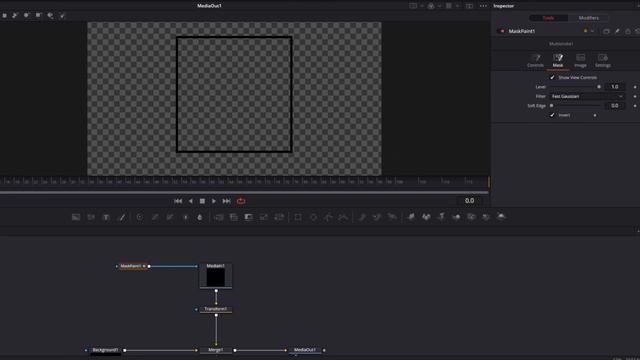Add an Image Plane 3D node

pos(411,217)
